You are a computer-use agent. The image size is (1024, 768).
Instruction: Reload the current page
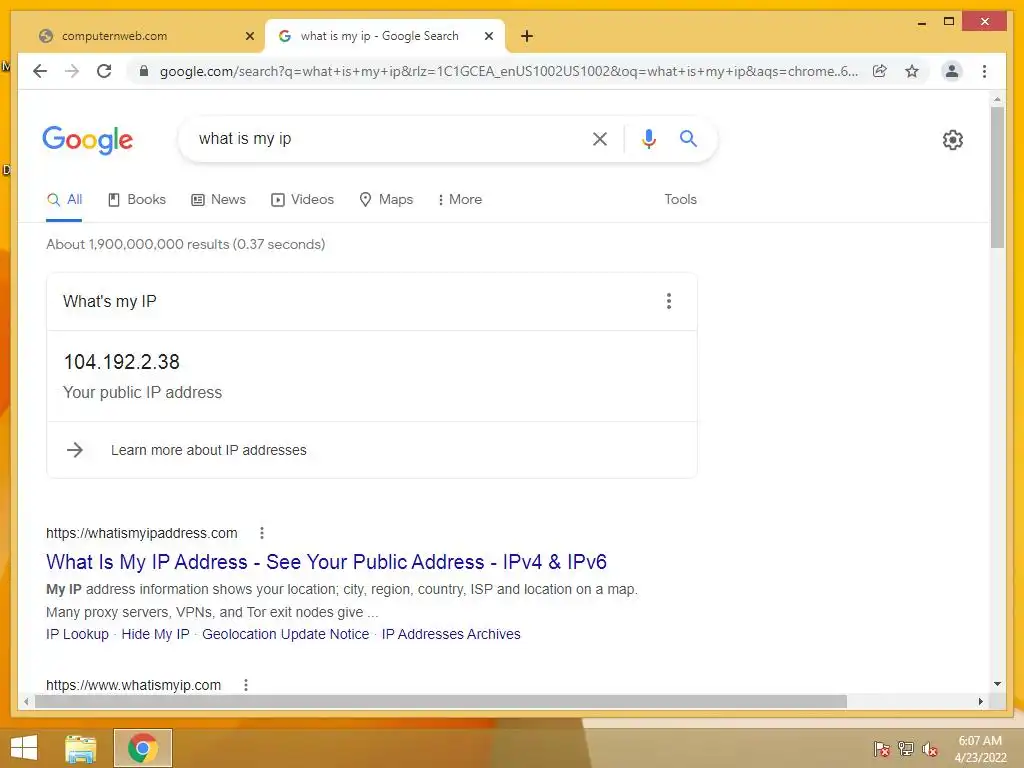104,71
